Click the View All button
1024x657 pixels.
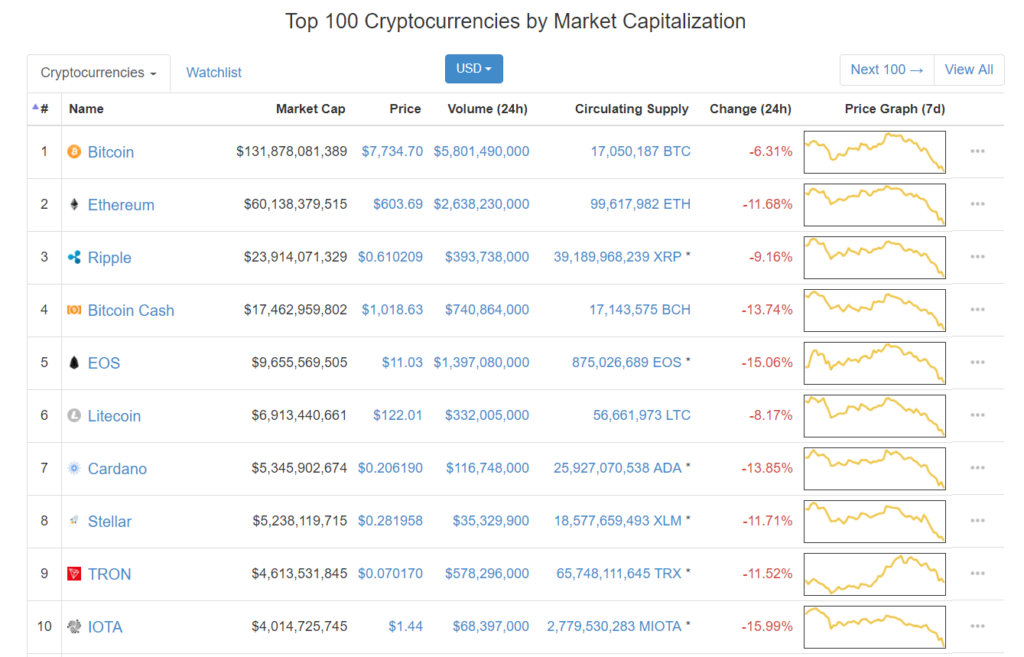pyautogui.click(x=969, y=70)
